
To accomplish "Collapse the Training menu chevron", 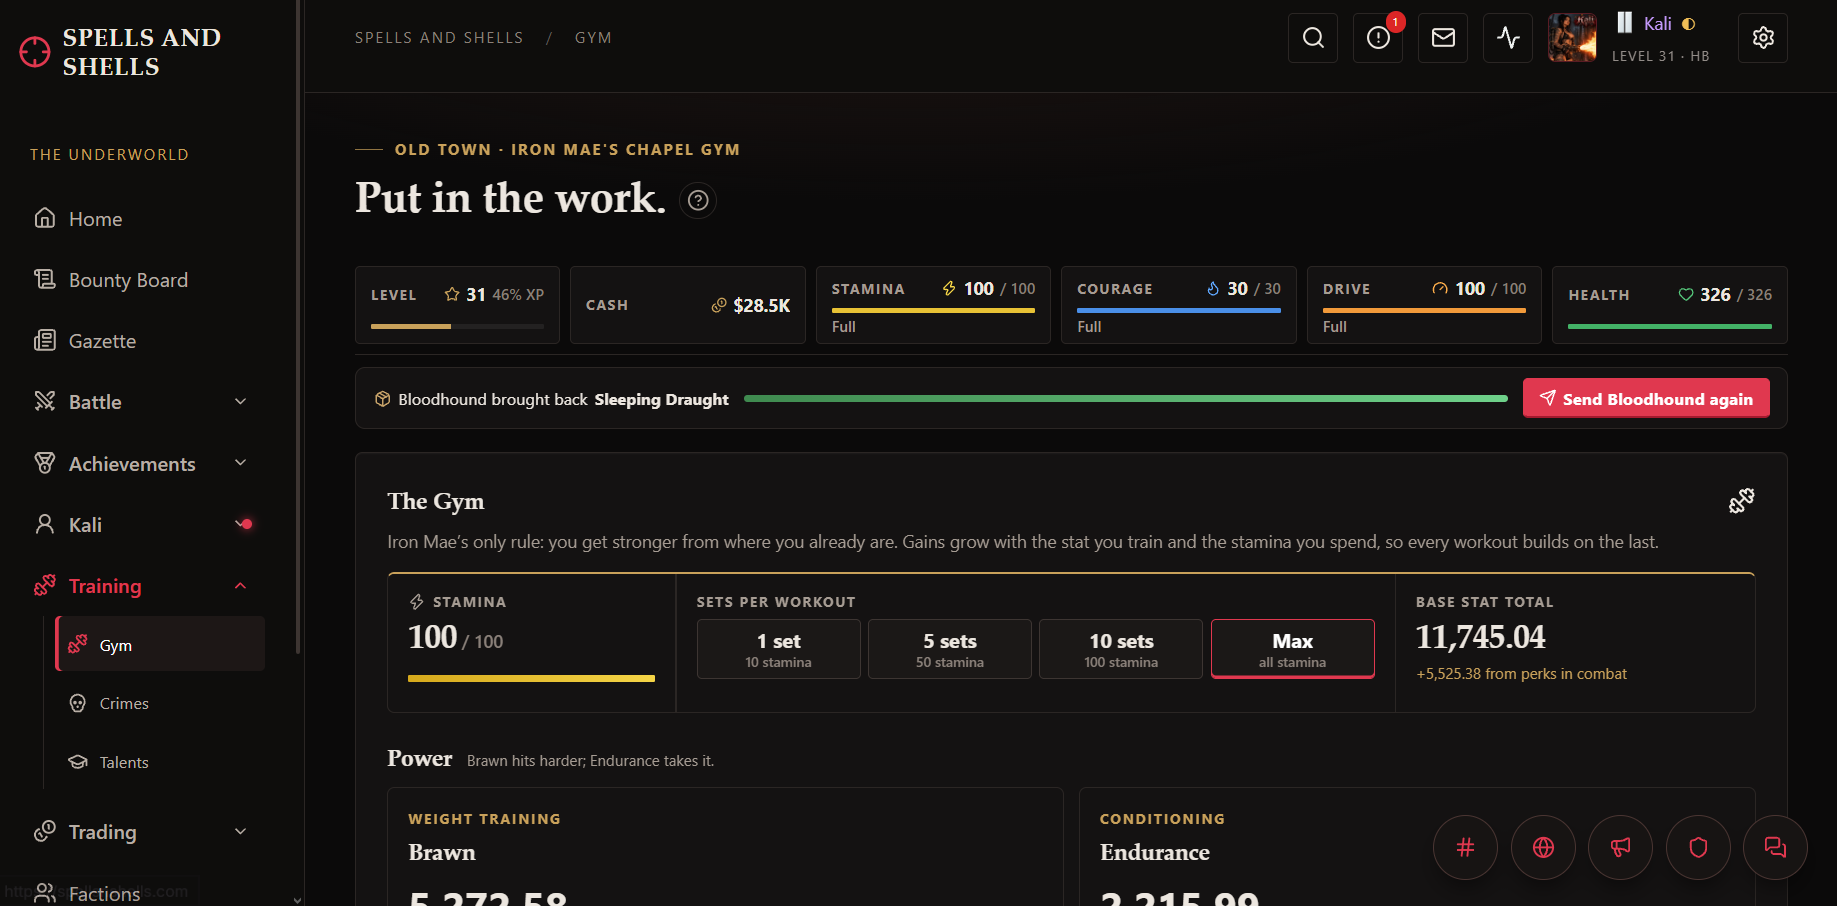I will (240, 586).
